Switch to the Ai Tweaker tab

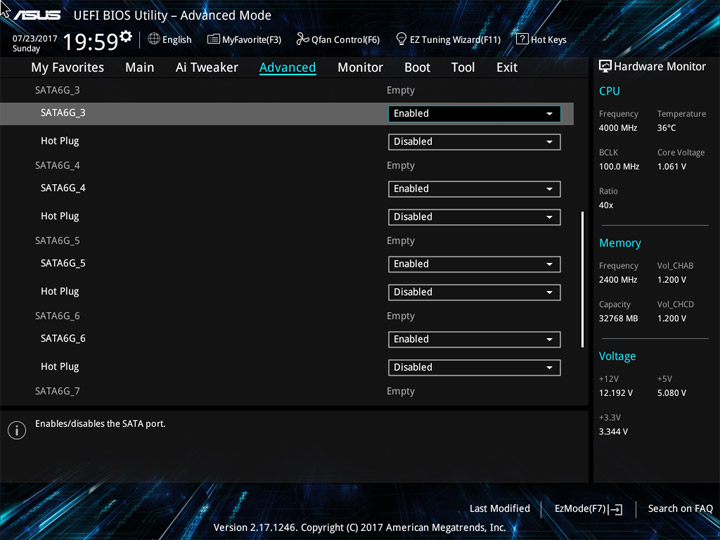pos(207,68)
